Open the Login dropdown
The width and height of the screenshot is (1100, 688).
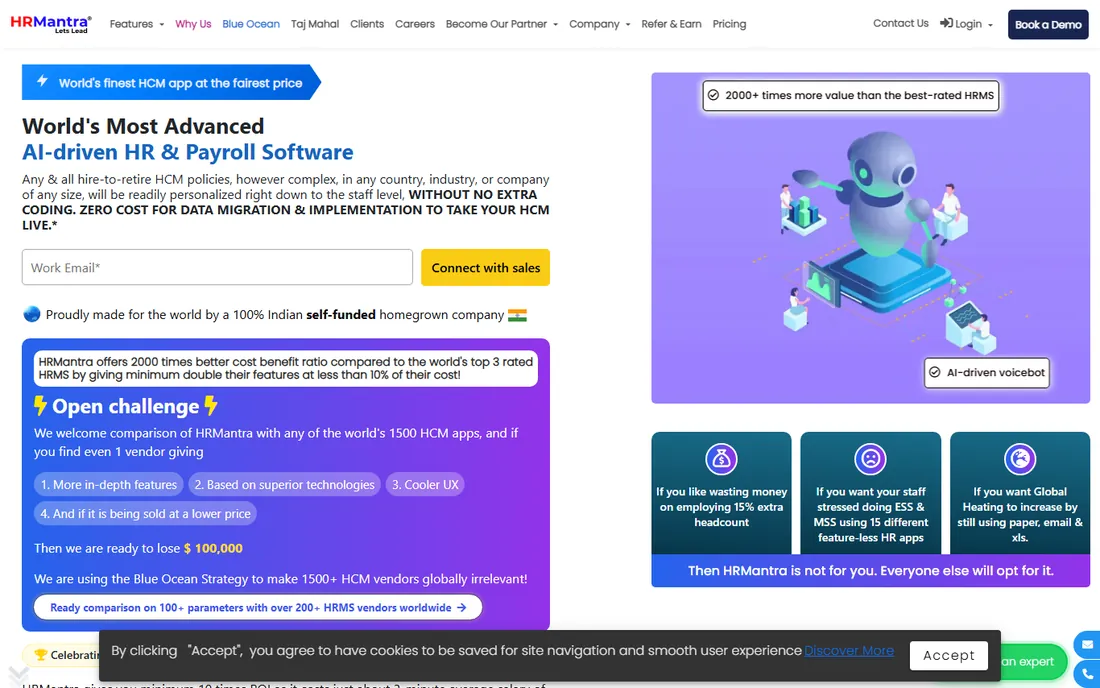[966, 24]
